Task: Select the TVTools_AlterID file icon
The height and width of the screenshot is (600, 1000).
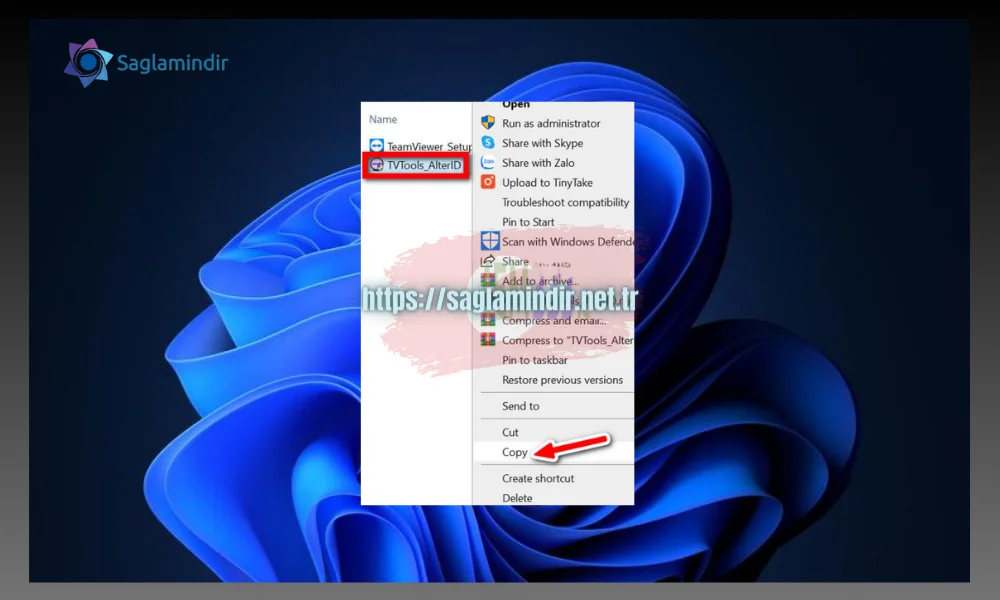Action: tap(377, 165)
